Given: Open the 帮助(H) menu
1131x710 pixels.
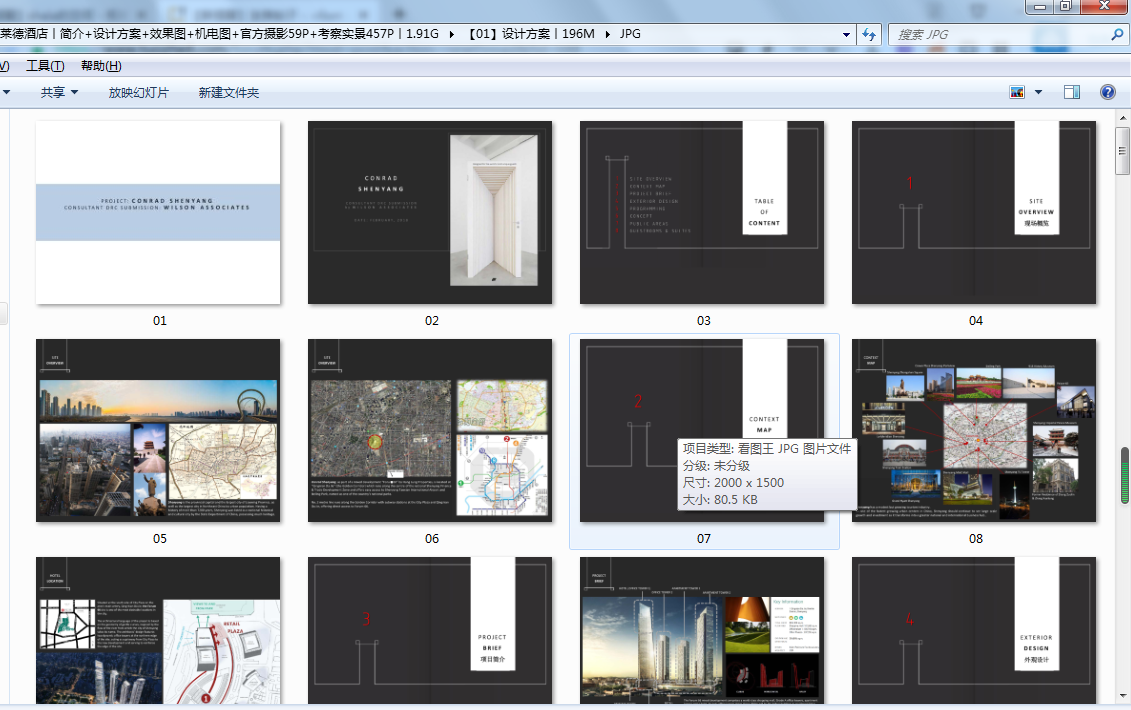Looking at the screenshot, I should pyautogui.click(x=101, y=66).
